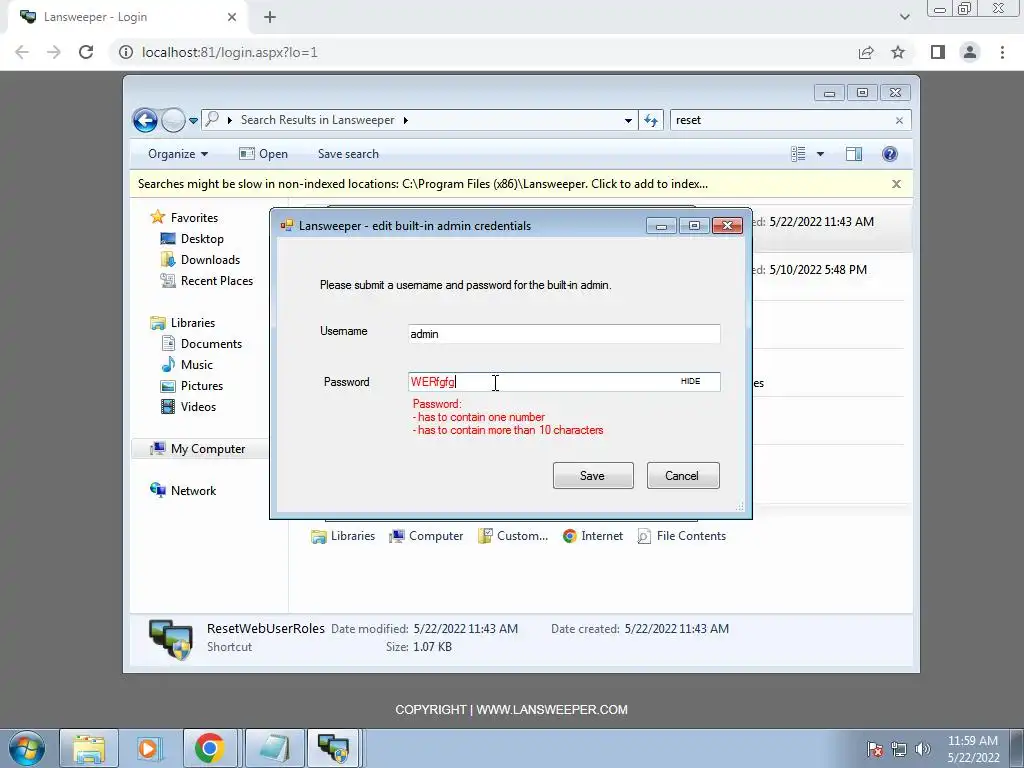
Task: Dismiss the yellow index information bar
Action: point(897,184)
